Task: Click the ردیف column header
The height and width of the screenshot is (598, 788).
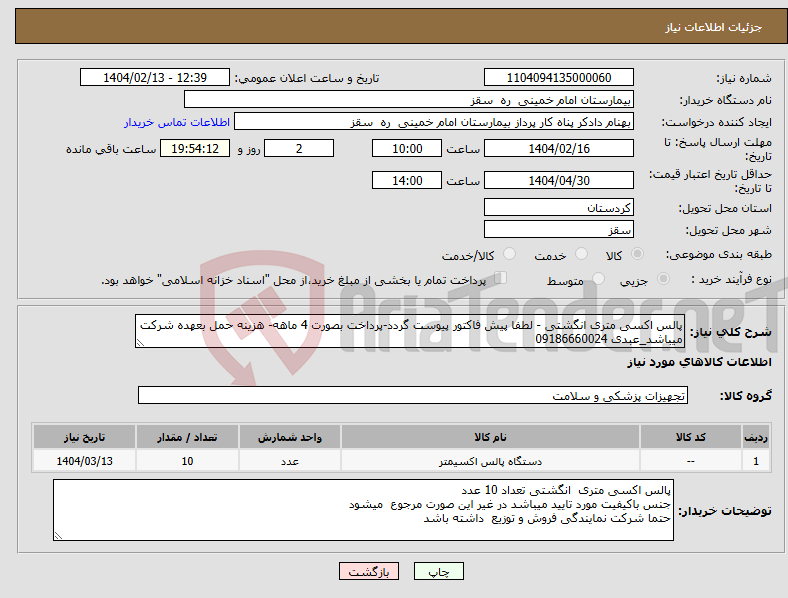Action: click(x=756, y=437)
